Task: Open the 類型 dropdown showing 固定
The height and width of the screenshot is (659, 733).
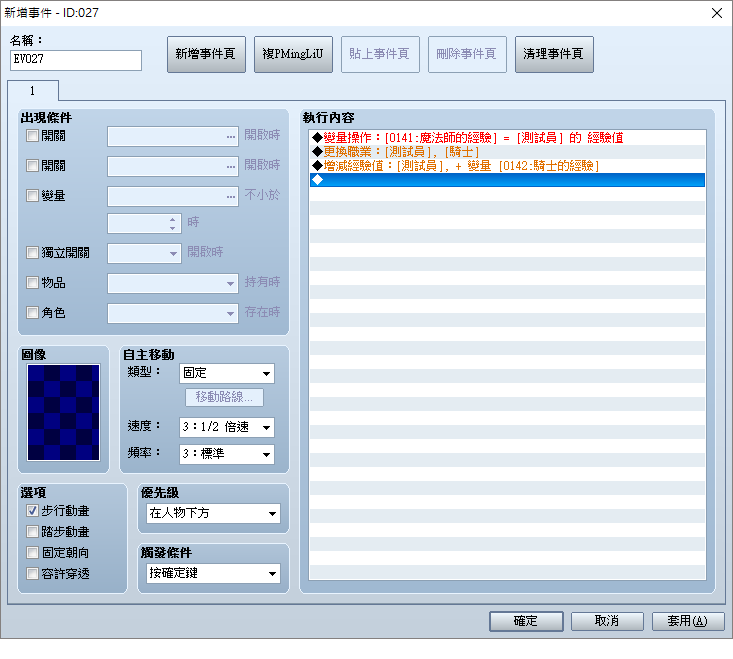Action: (227, 373)
